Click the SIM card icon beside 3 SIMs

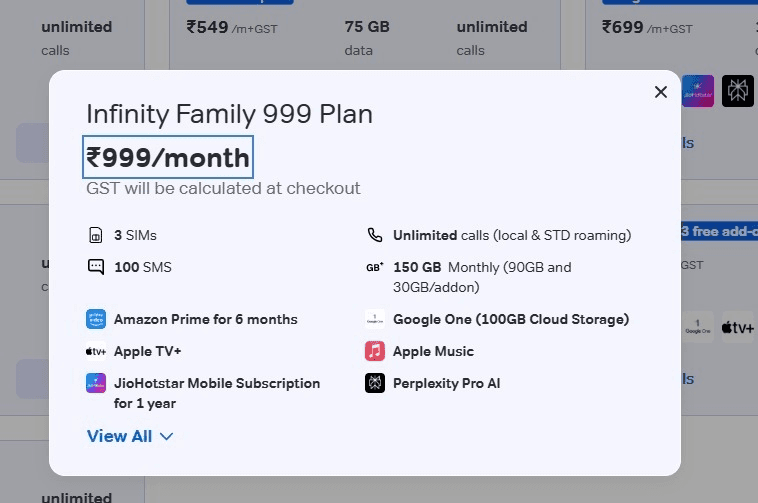pyautogui.click(x=96, y=236)
